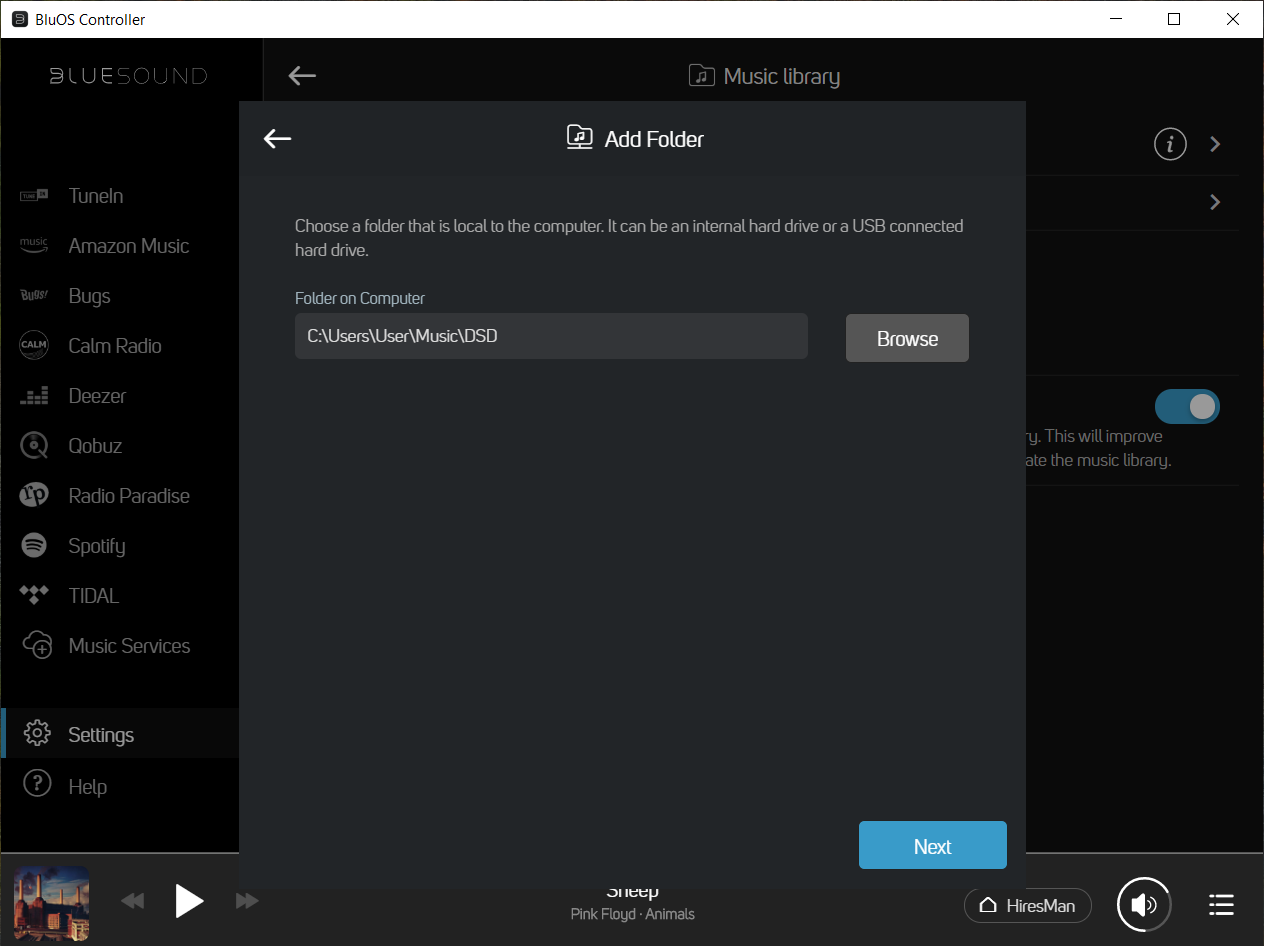The width and height of the screenshot is (1264, 946).
Task: Open the play queue list icon
Action: [x=1221, y=905]
